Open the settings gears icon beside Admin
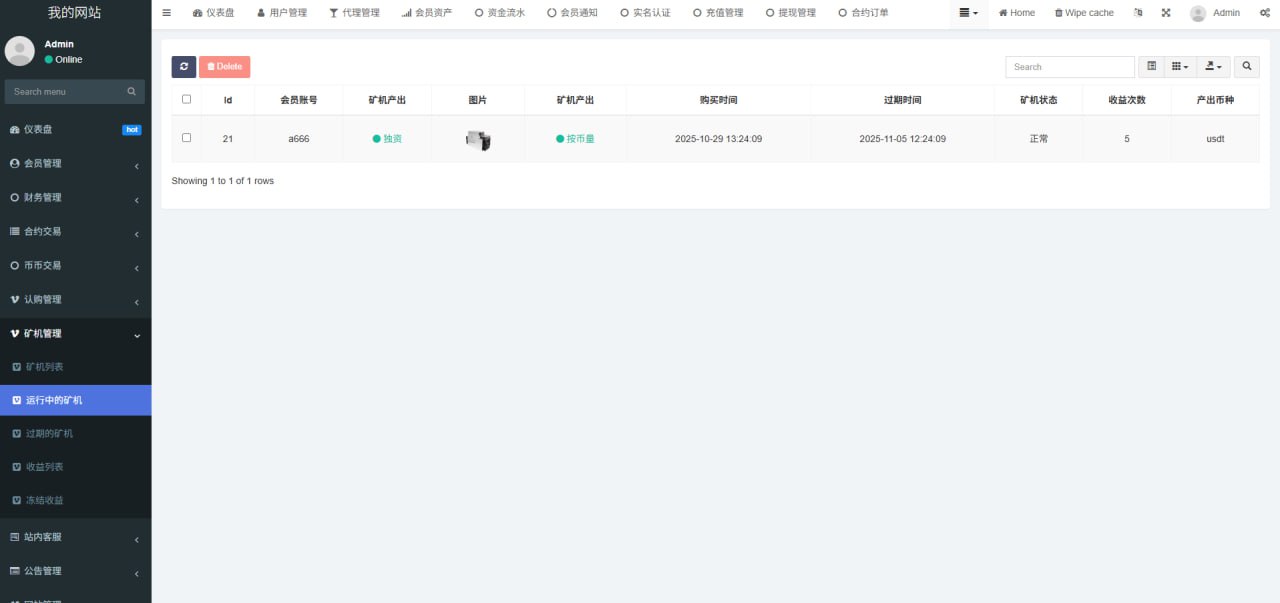 (x=1264, y=13)
